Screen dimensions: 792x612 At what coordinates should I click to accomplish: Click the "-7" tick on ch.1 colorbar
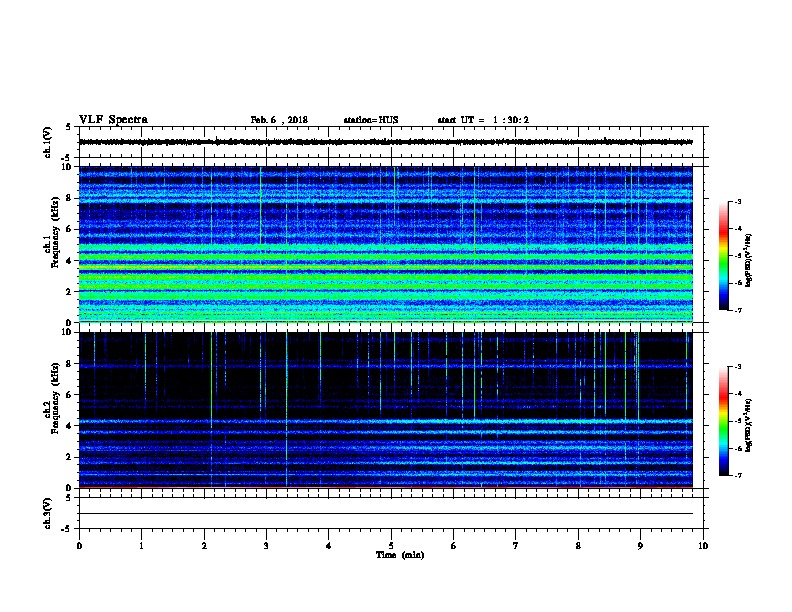pos(737,310)
